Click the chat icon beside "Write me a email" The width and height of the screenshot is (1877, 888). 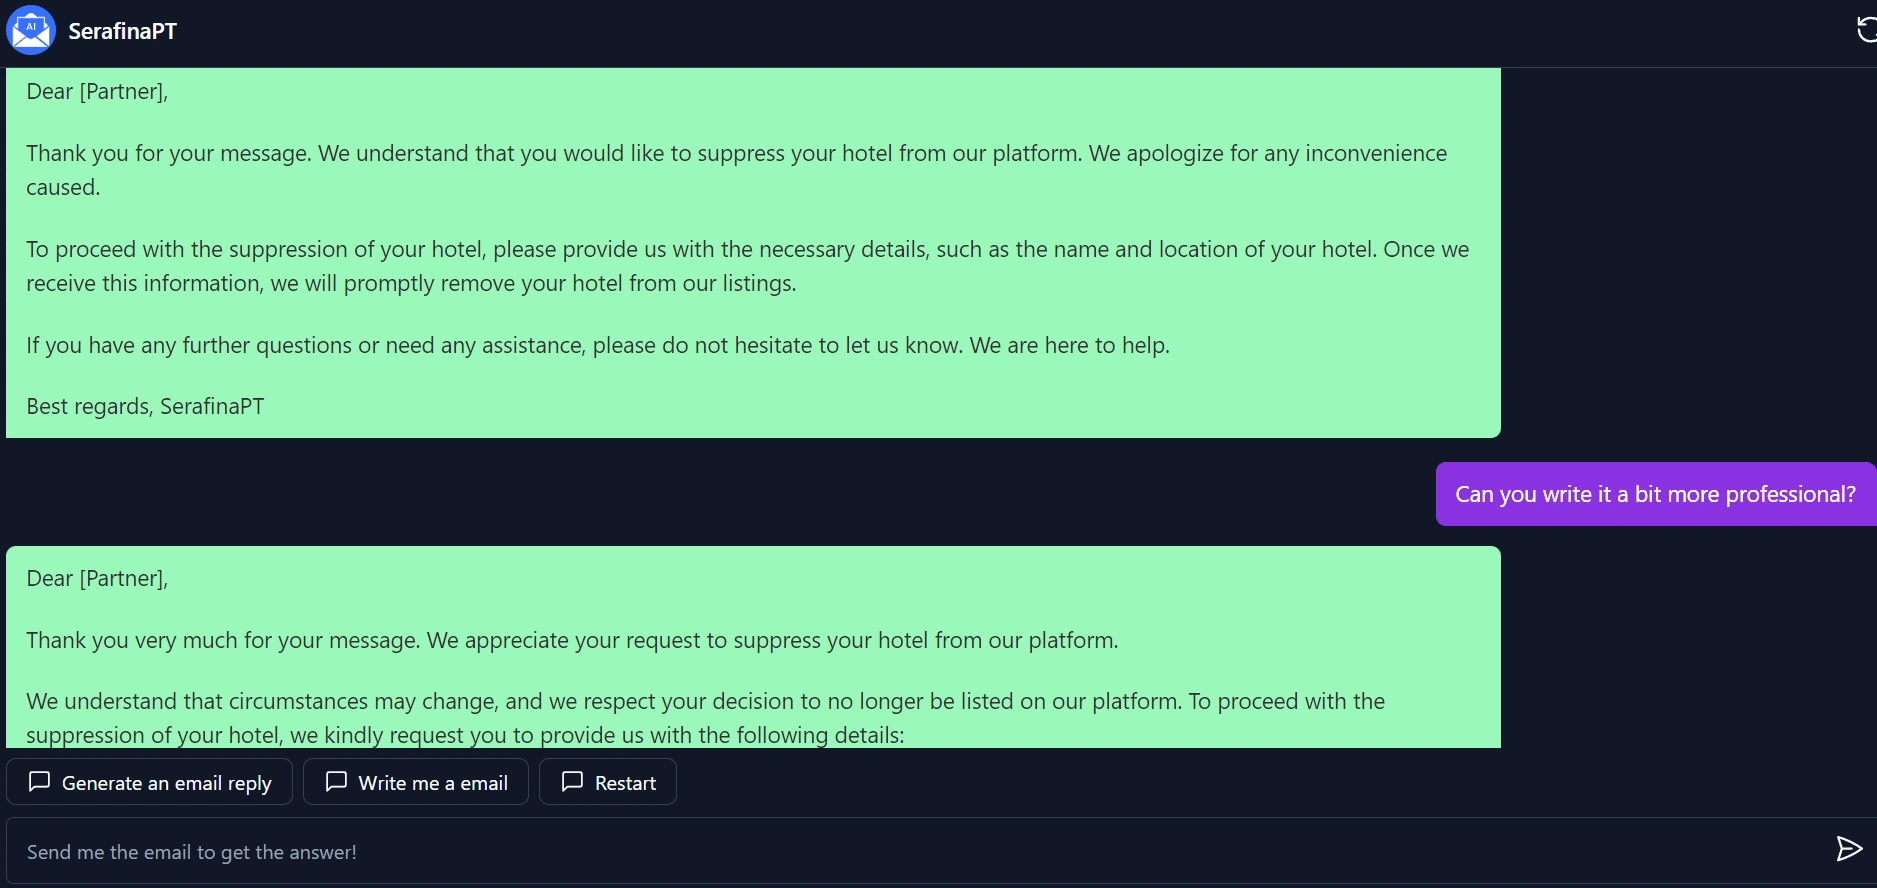pyautogui.click(x=337, y=782)
